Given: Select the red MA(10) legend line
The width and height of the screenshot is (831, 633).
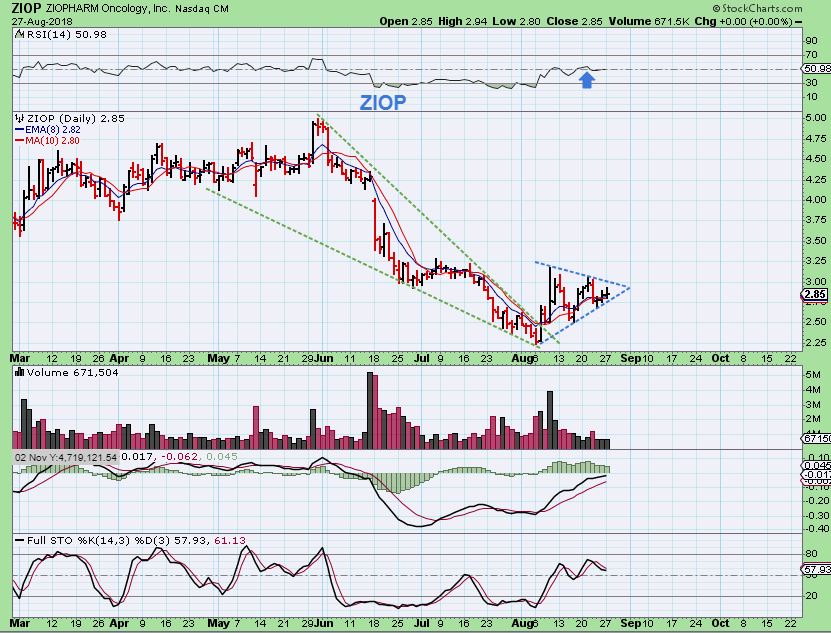Looking at the screenshot, I should [20, 141].
